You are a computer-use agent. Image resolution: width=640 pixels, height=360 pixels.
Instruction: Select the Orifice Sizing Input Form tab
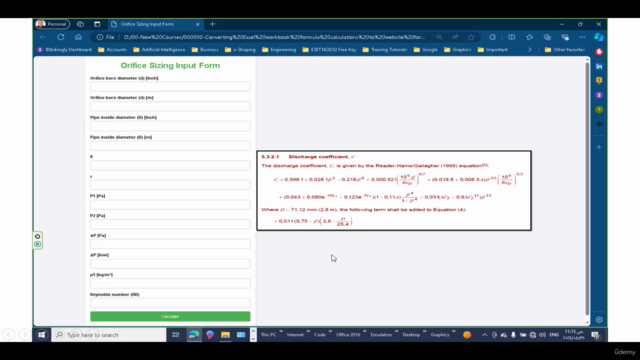(x=155, y=24)
